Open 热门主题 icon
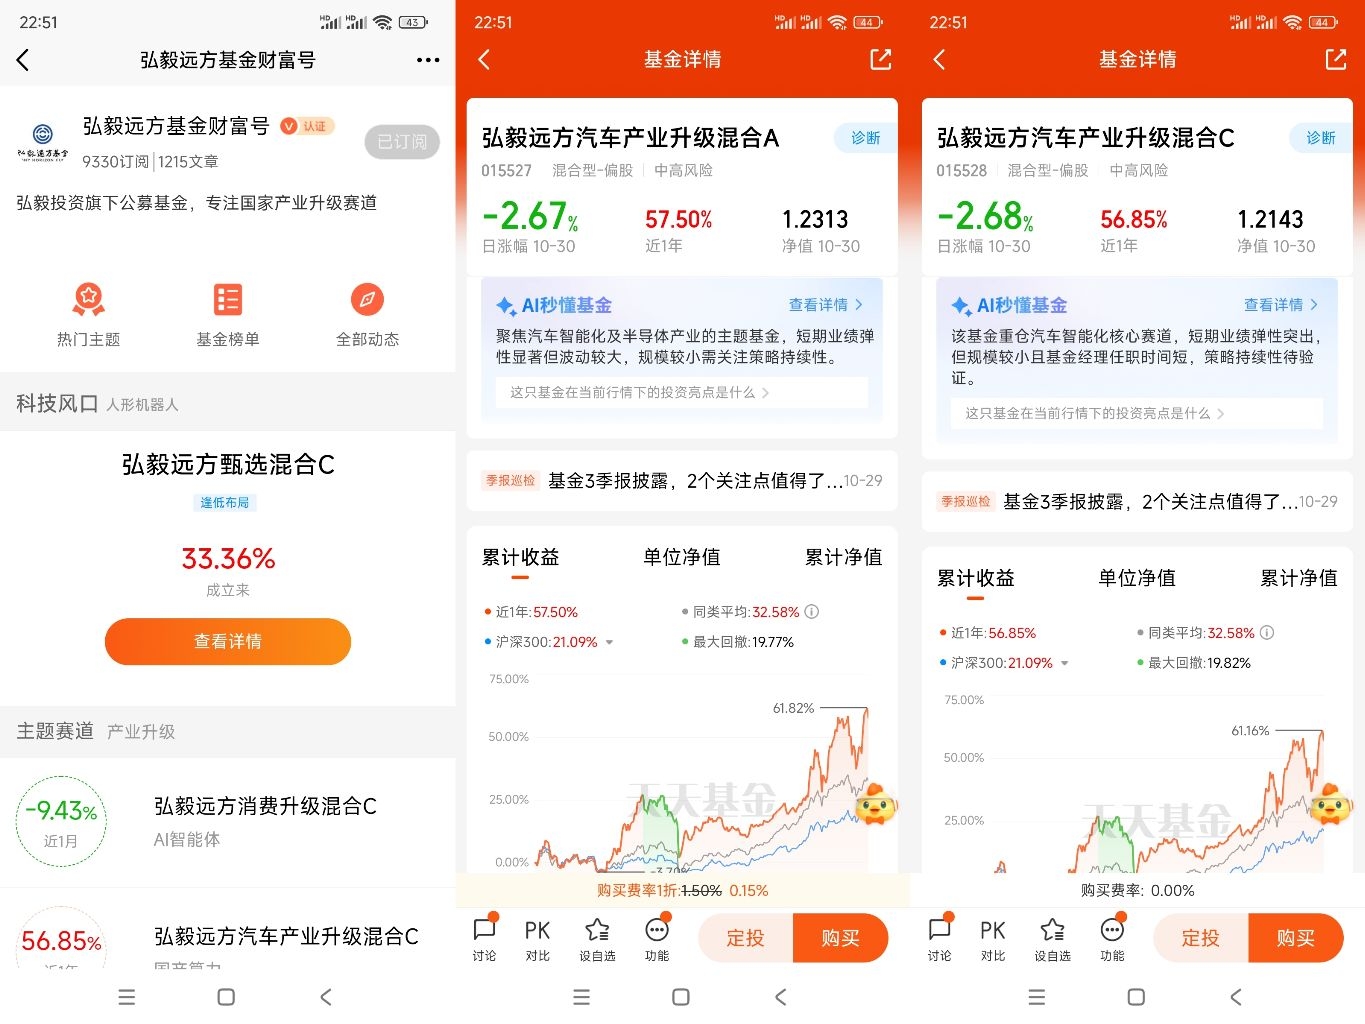 (88, 315)
